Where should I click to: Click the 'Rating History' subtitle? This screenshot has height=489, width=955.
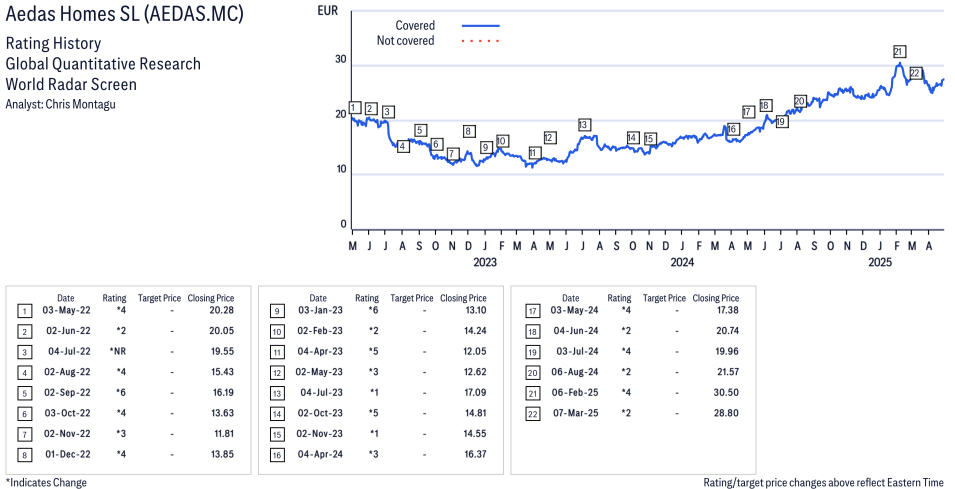(x=54, y=44)
